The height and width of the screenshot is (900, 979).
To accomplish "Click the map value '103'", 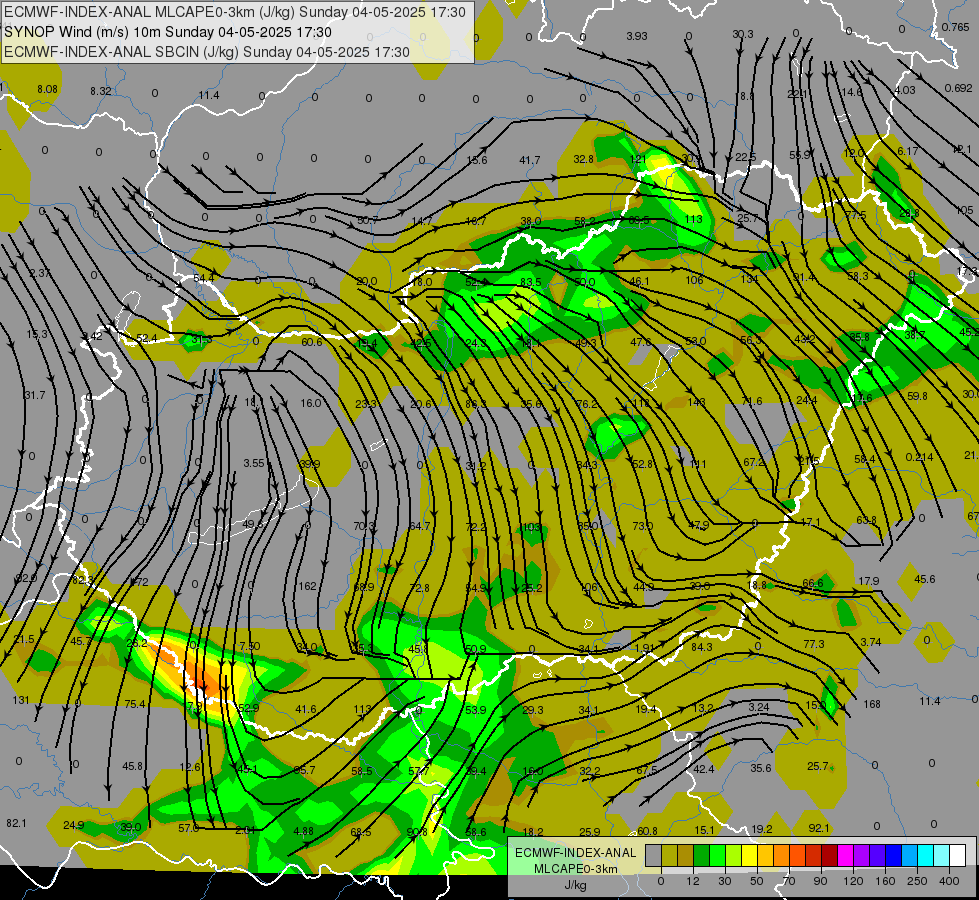I will click(x=531, y=527).
